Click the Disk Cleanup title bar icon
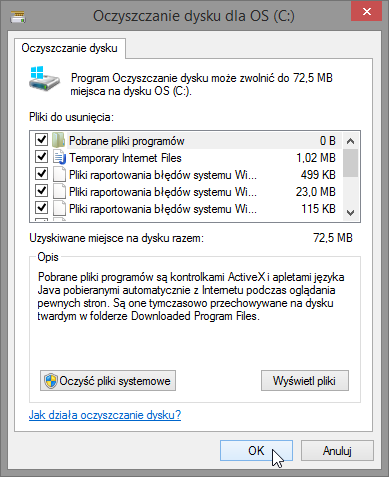The width and height of the screenshot is (389, 477). 18,16
